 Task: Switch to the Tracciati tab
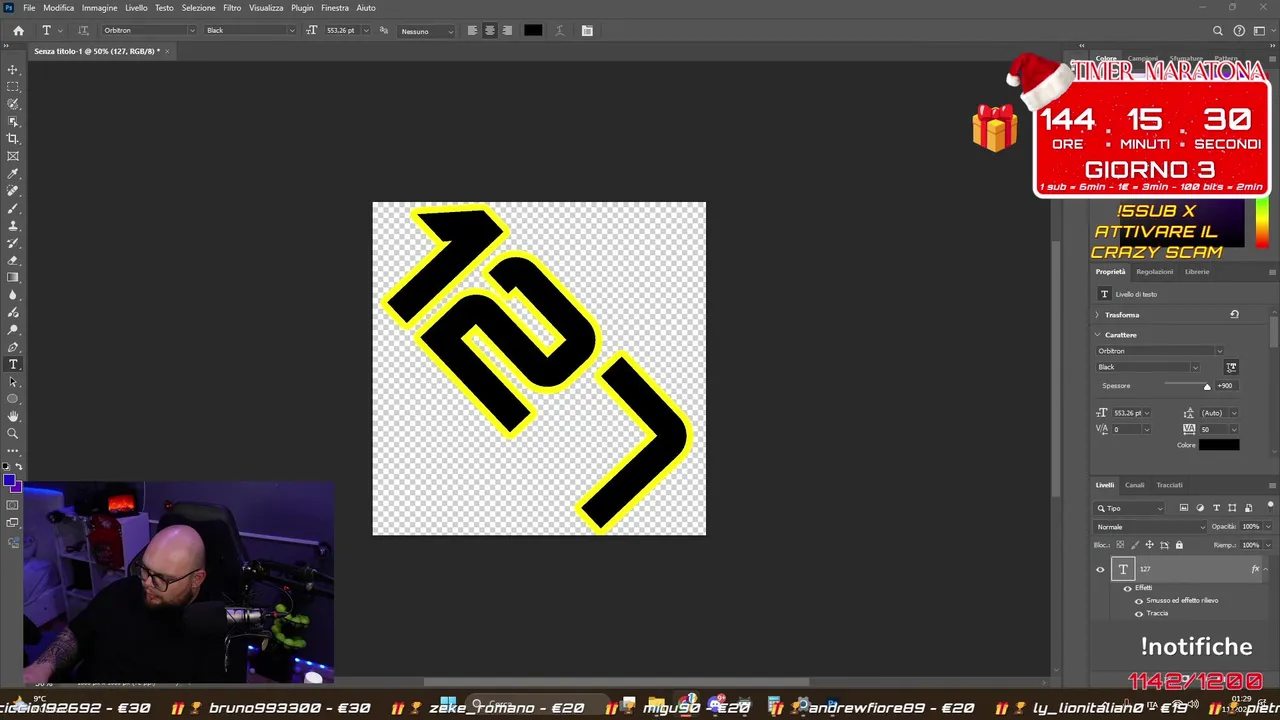(1169, 485)
